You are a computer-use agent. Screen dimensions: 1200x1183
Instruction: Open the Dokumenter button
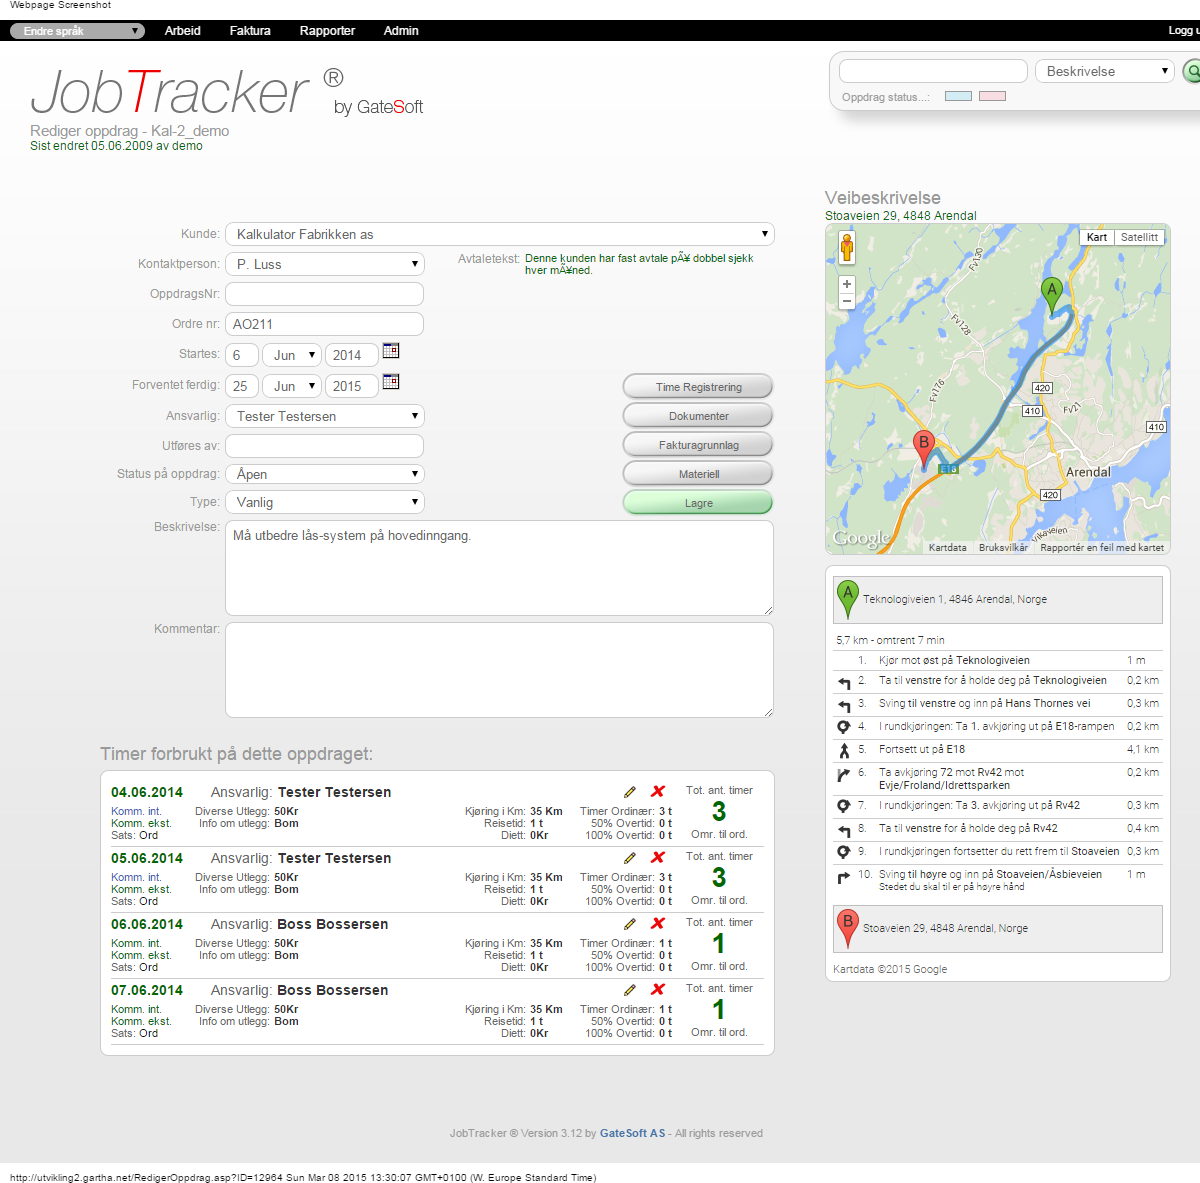pyautogui.click(x=698, y=416)
